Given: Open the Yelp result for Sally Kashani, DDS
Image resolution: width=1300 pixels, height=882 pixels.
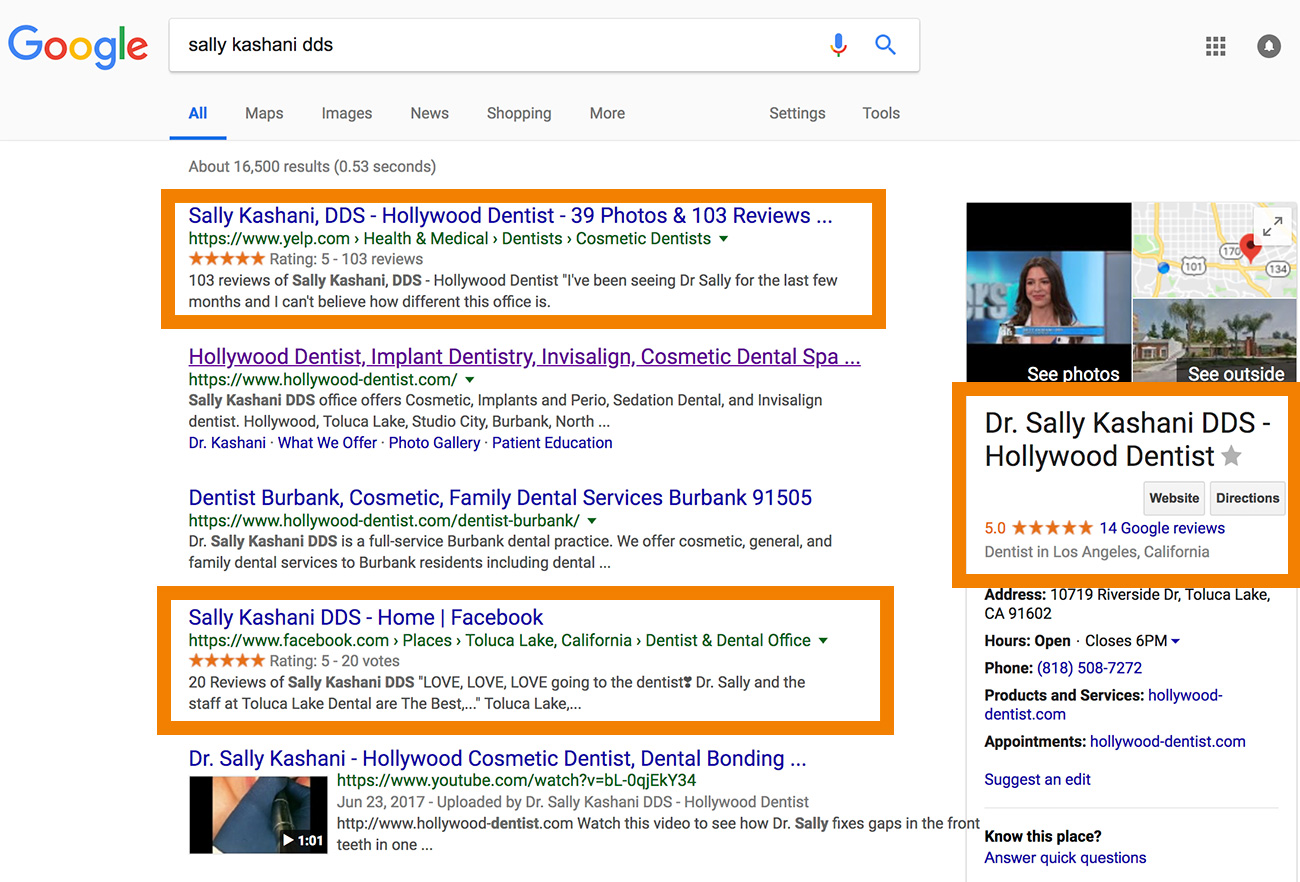Looking at the screenshot, I should pyautogui.click(x=510, y=215).
